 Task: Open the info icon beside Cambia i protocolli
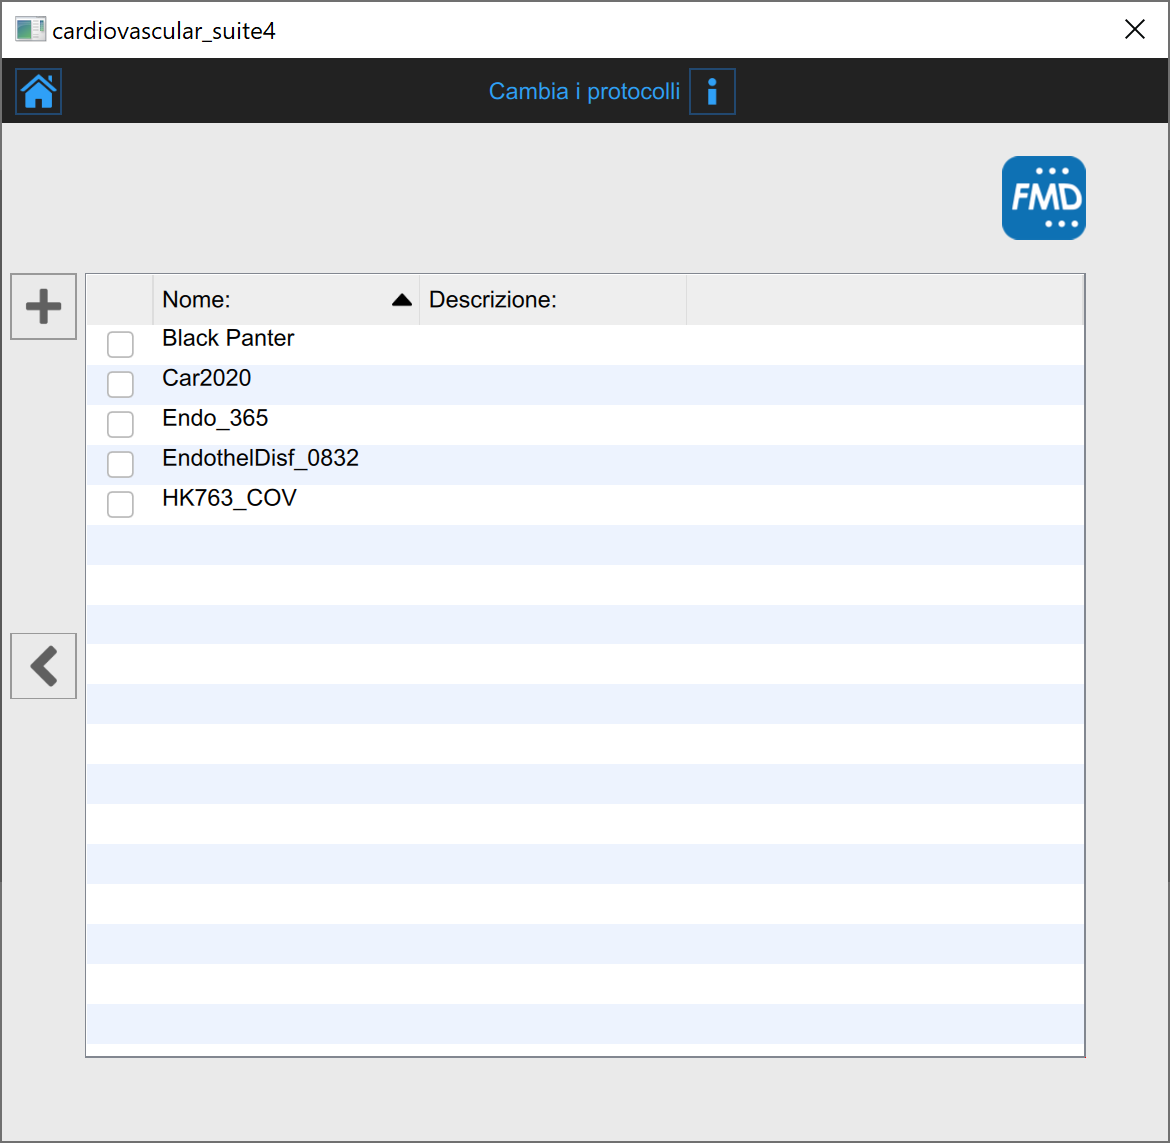click(712, 92)
